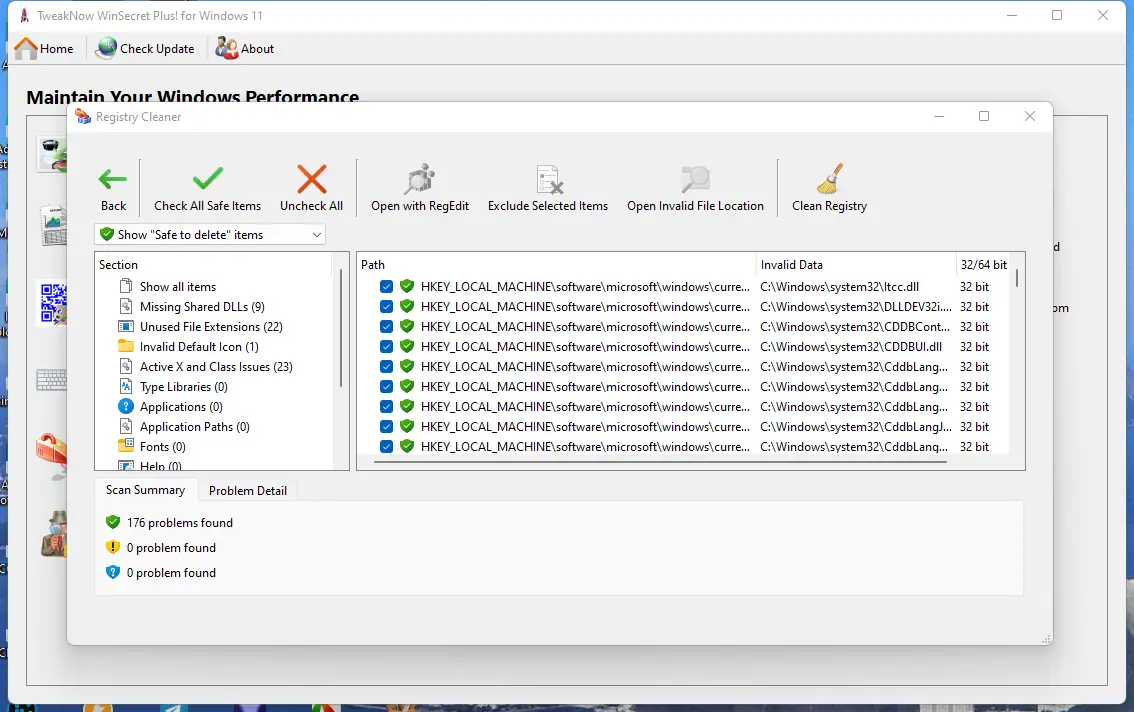Go to Home in main window

click(x=44, y=48)
